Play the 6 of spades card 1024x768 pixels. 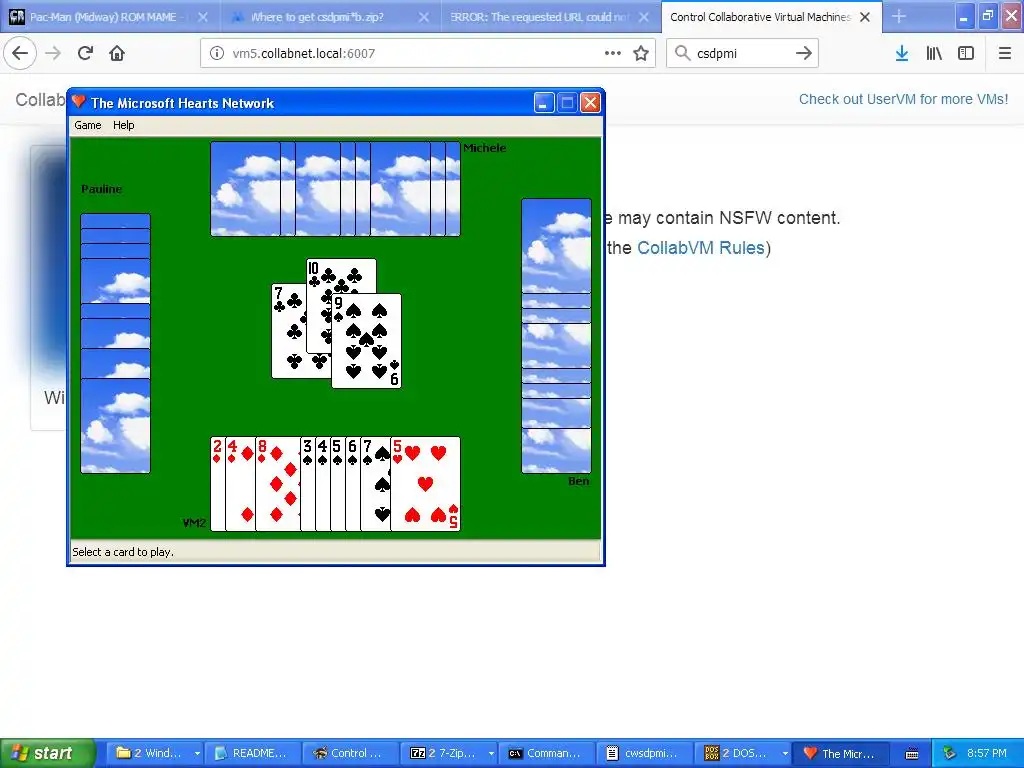pos(353,484)
